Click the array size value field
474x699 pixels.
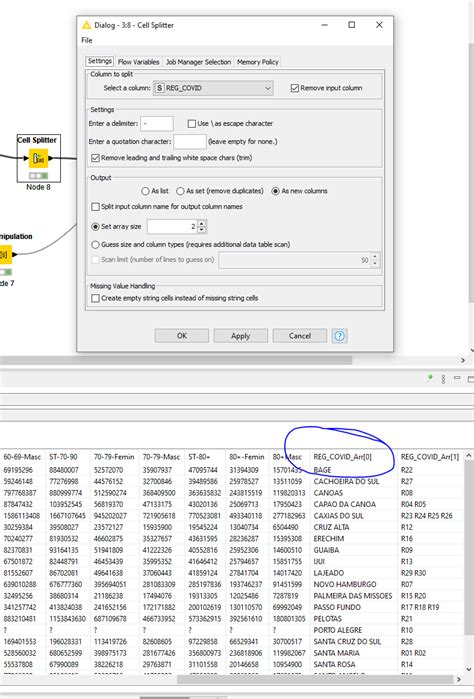pyautogui.click(x=173, y=227)
